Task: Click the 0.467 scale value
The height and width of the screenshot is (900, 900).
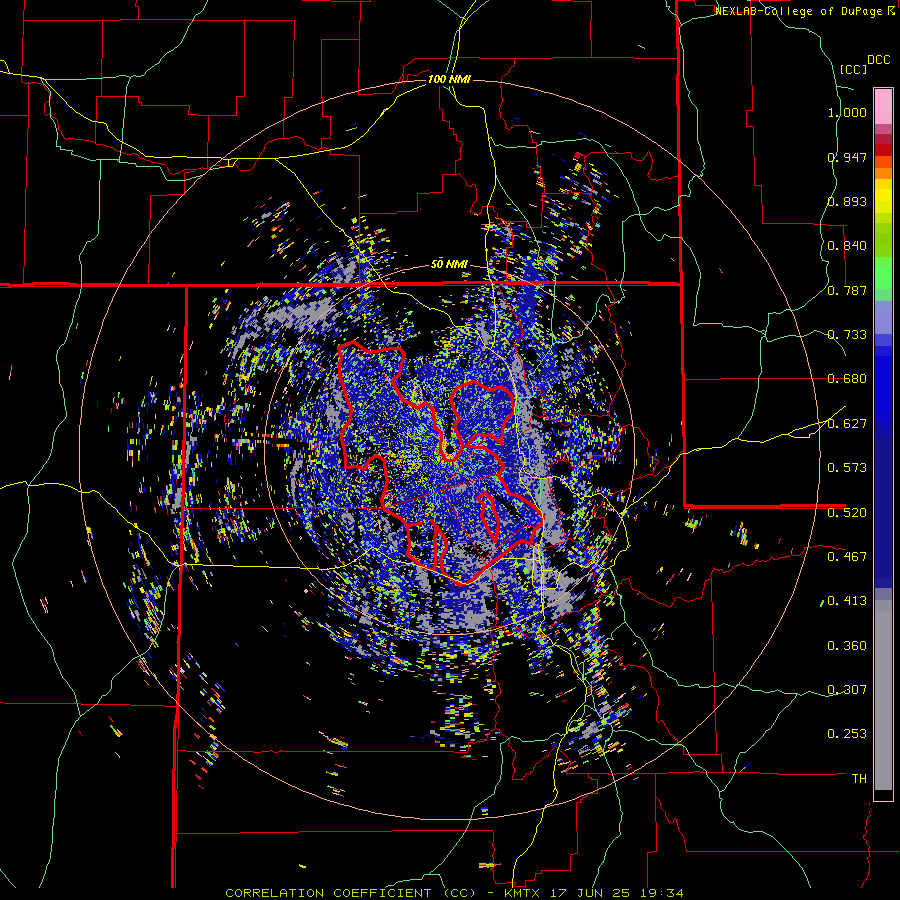Action: tap(847, 557)
